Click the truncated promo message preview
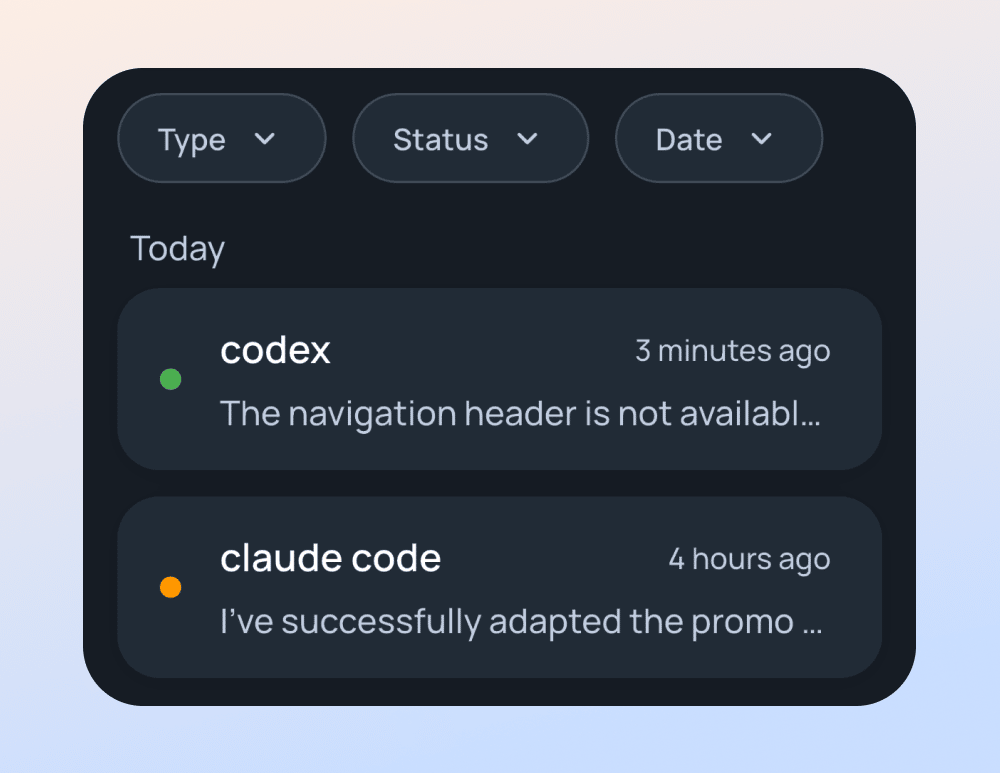 point(521,621)
